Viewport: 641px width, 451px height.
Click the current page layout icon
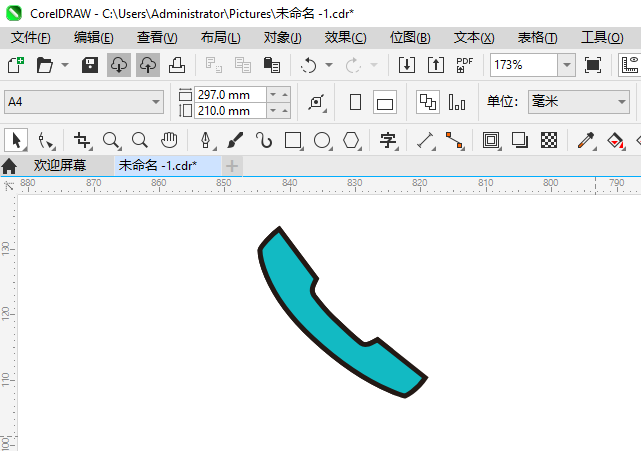(x=457, y=102)
